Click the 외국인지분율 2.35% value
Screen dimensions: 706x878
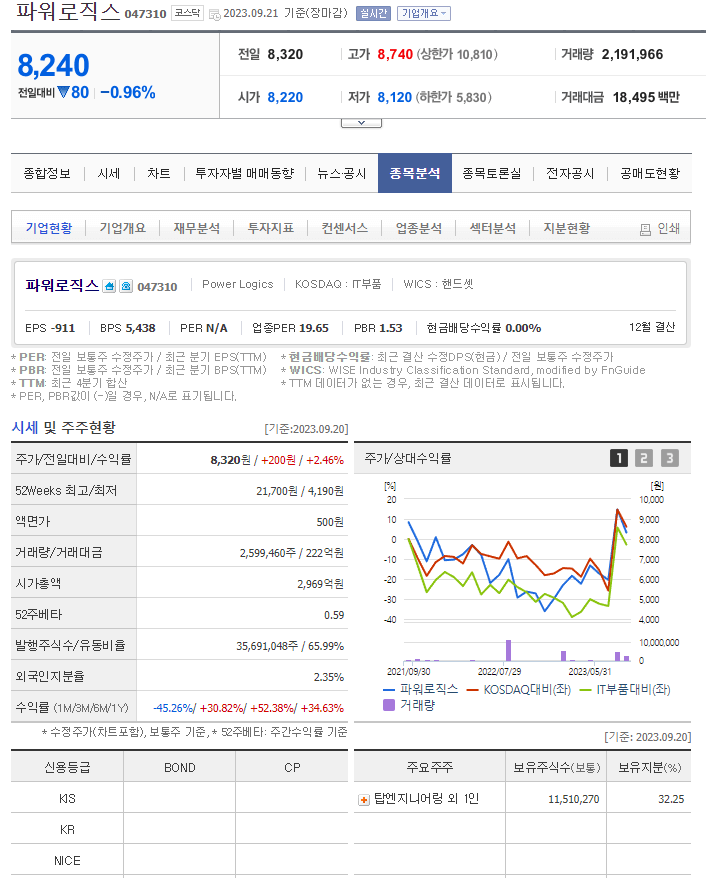[x=329, y=677]
